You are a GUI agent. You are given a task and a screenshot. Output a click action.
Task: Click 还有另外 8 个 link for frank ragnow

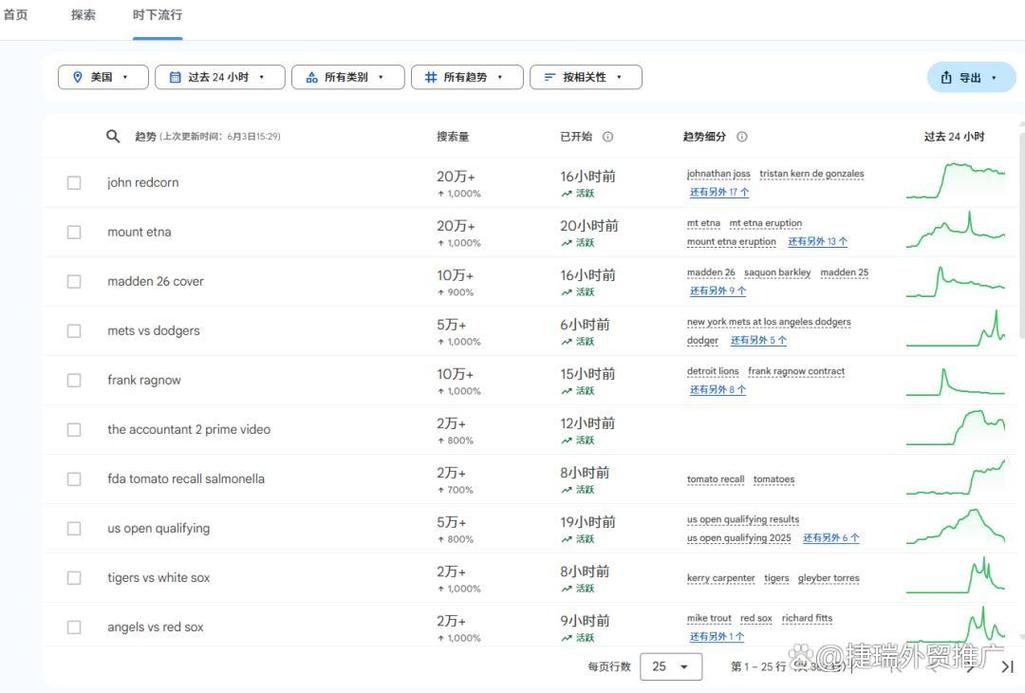(x=718, y=390)
